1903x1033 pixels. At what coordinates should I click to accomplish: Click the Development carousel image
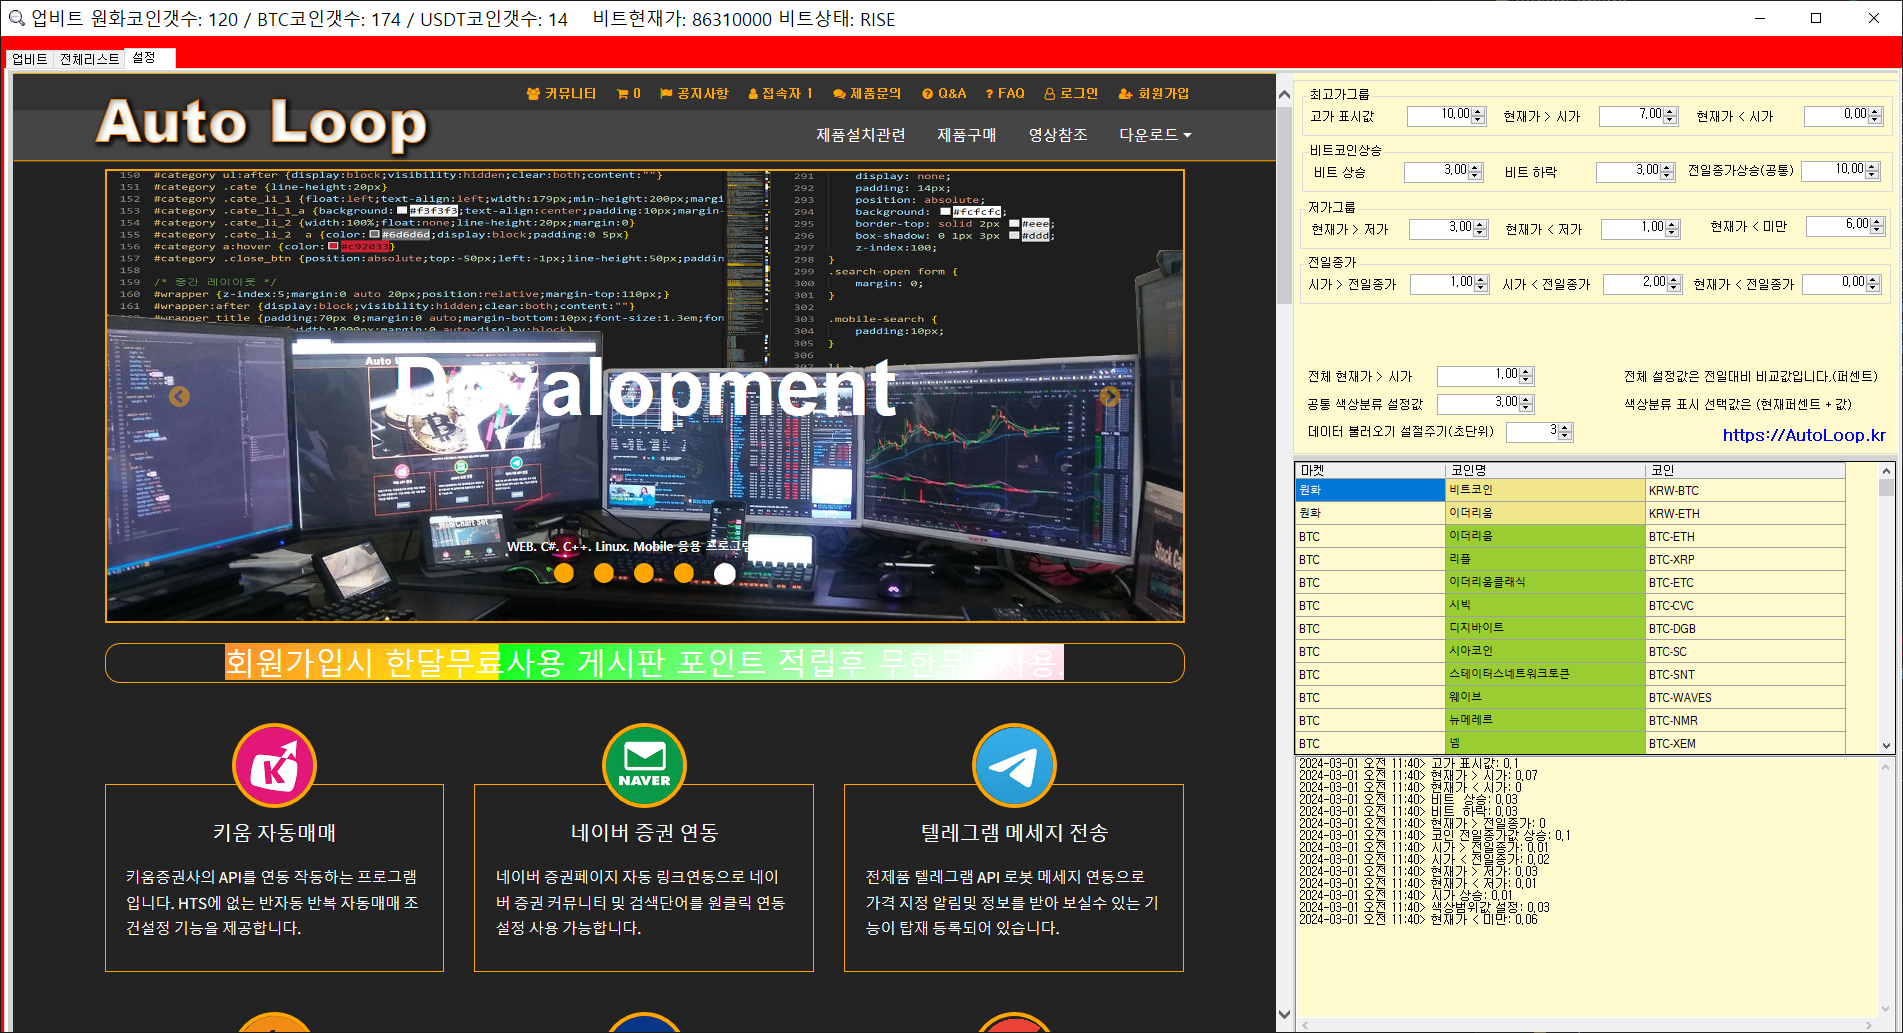[x=644, y=396]
